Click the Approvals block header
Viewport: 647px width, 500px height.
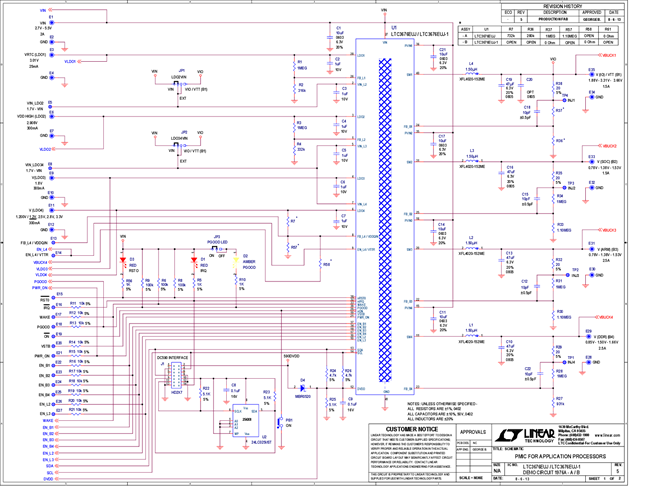(475, 432)
